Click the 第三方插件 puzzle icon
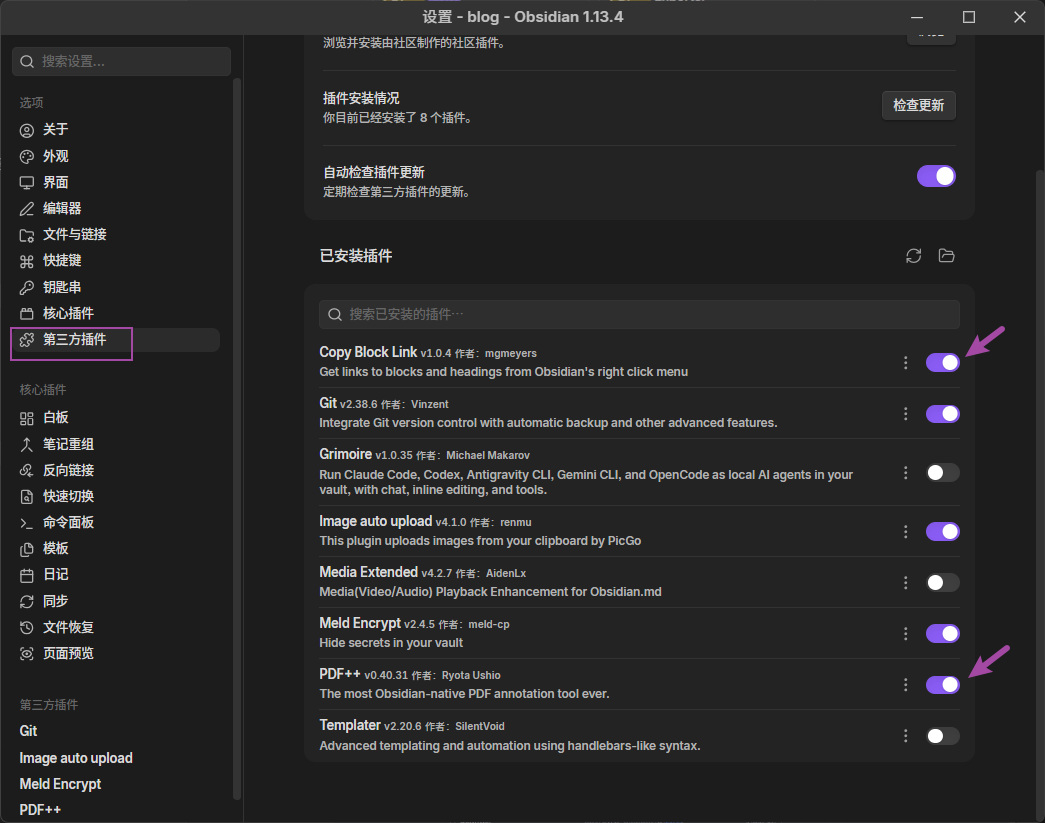Screen dimensions: 1045x823 point(27,340)
